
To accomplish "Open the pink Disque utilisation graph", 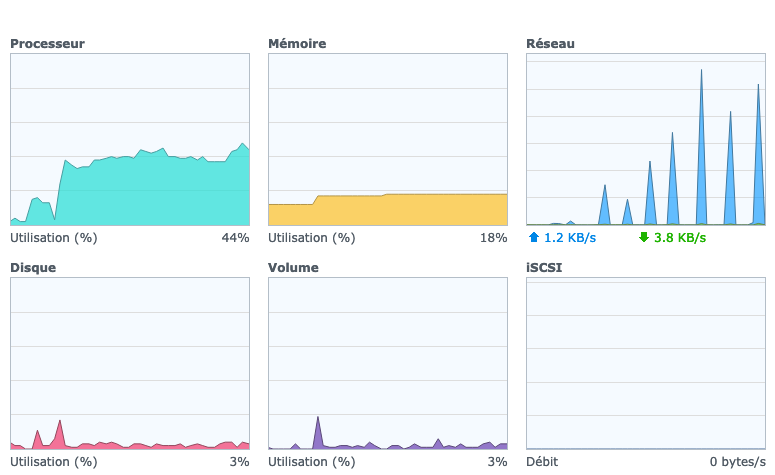I will pos(130,363).
